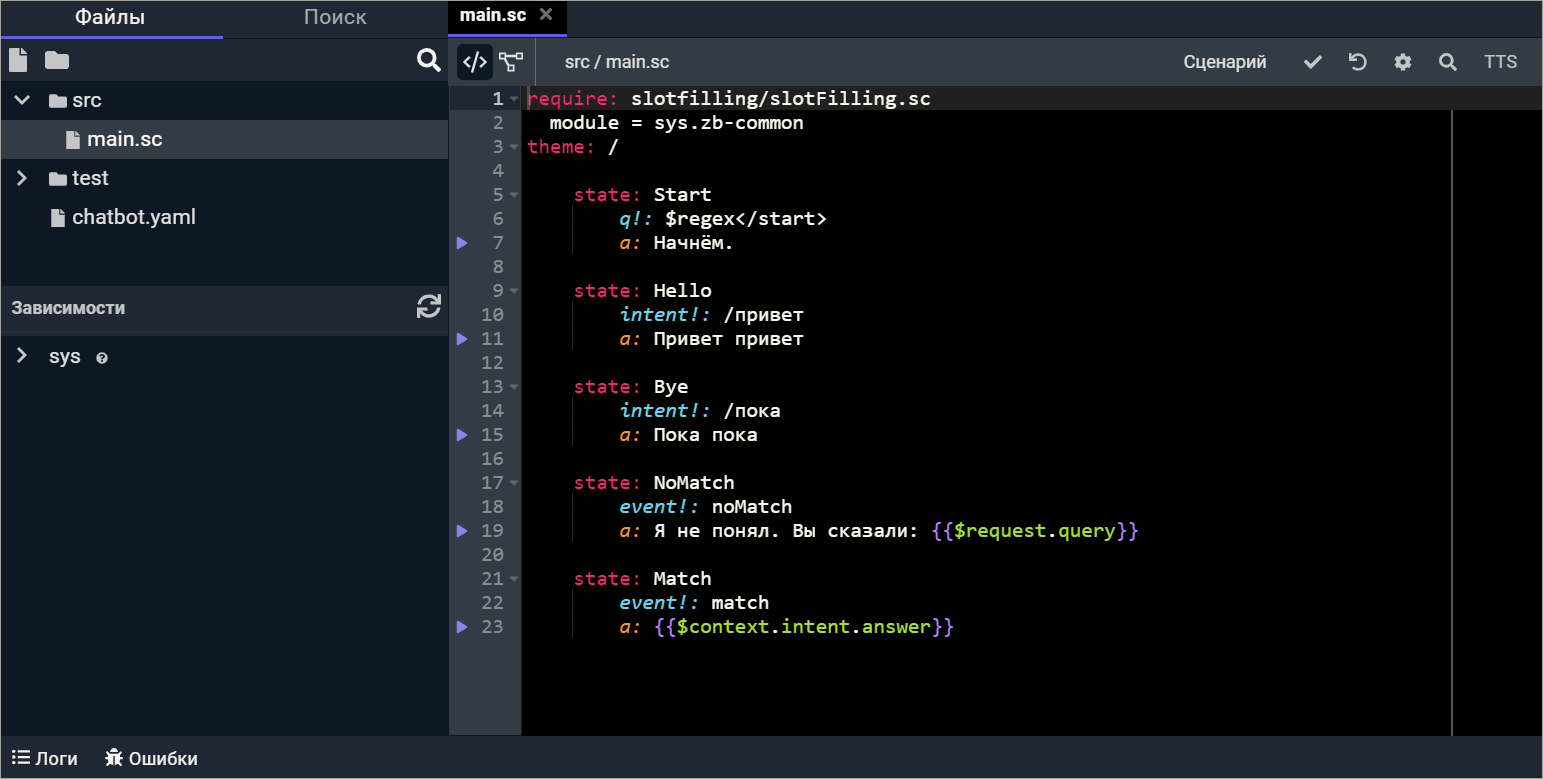
Task: Open the Логи panel
Action: (45, 758)
